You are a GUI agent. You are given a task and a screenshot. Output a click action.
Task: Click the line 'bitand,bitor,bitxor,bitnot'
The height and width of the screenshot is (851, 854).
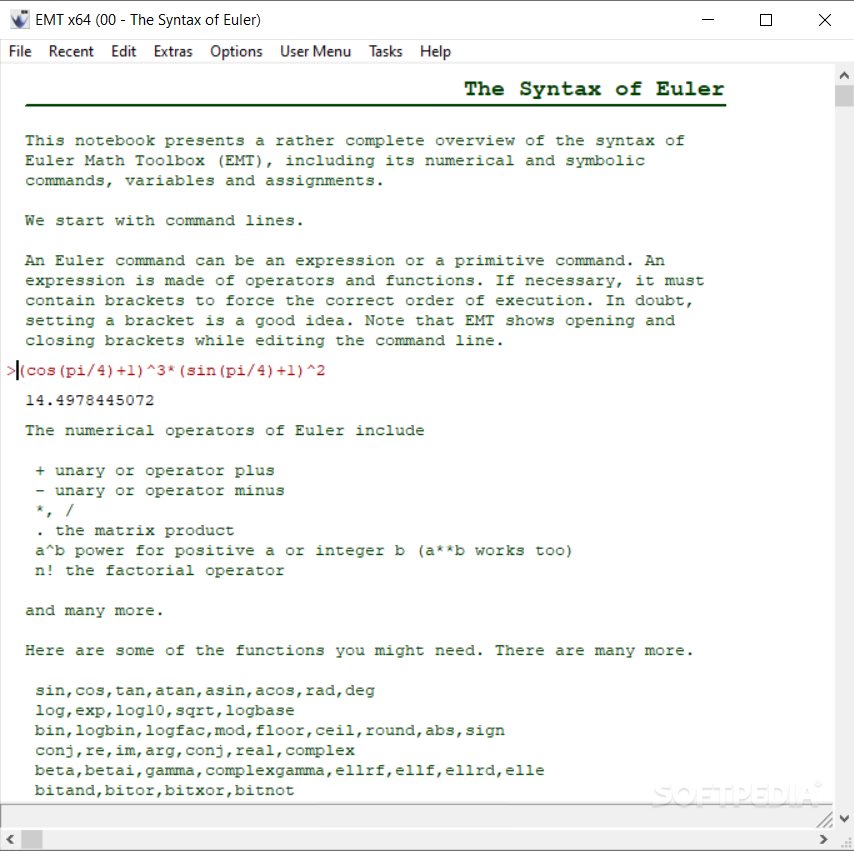point(164,791)
